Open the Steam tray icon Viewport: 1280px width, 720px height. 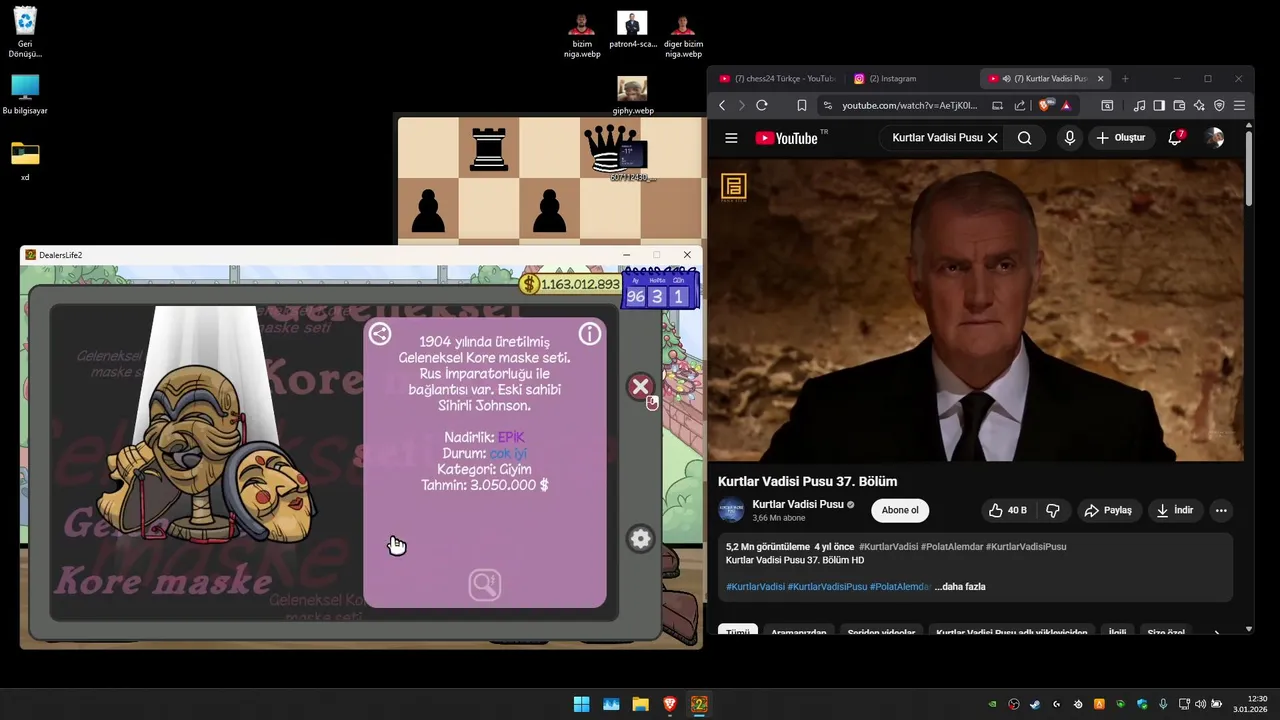[x=1035, y=704]
